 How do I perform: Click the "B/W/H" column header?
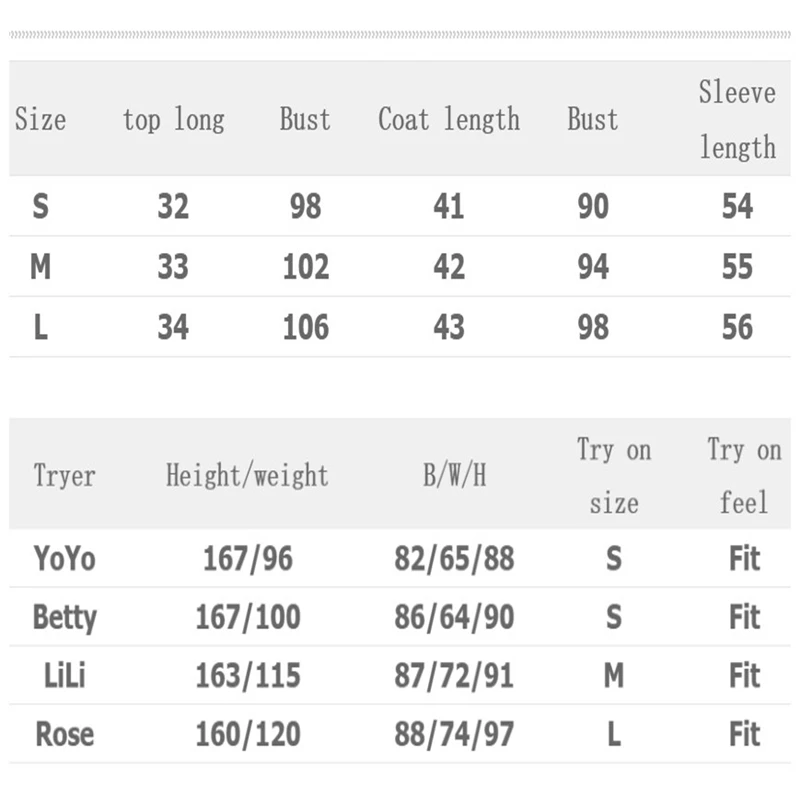point(454,475)
